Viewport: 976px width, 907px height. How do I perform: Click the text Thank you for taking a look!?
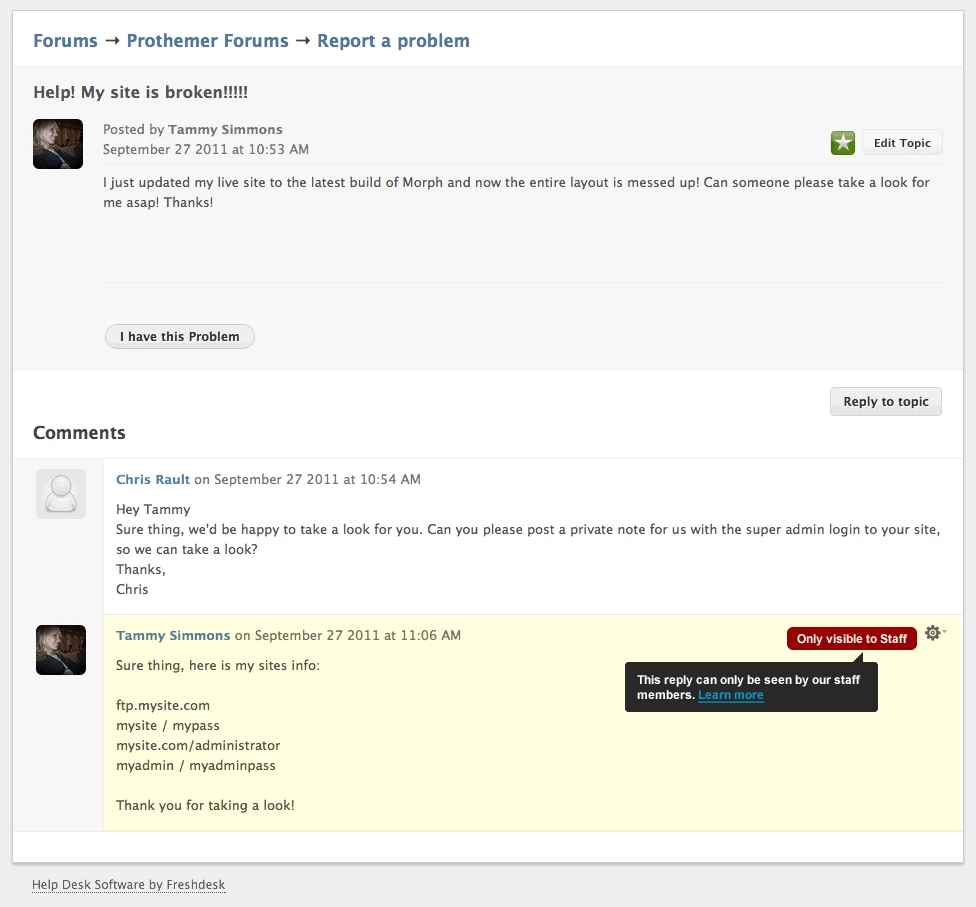pos(205,806)
